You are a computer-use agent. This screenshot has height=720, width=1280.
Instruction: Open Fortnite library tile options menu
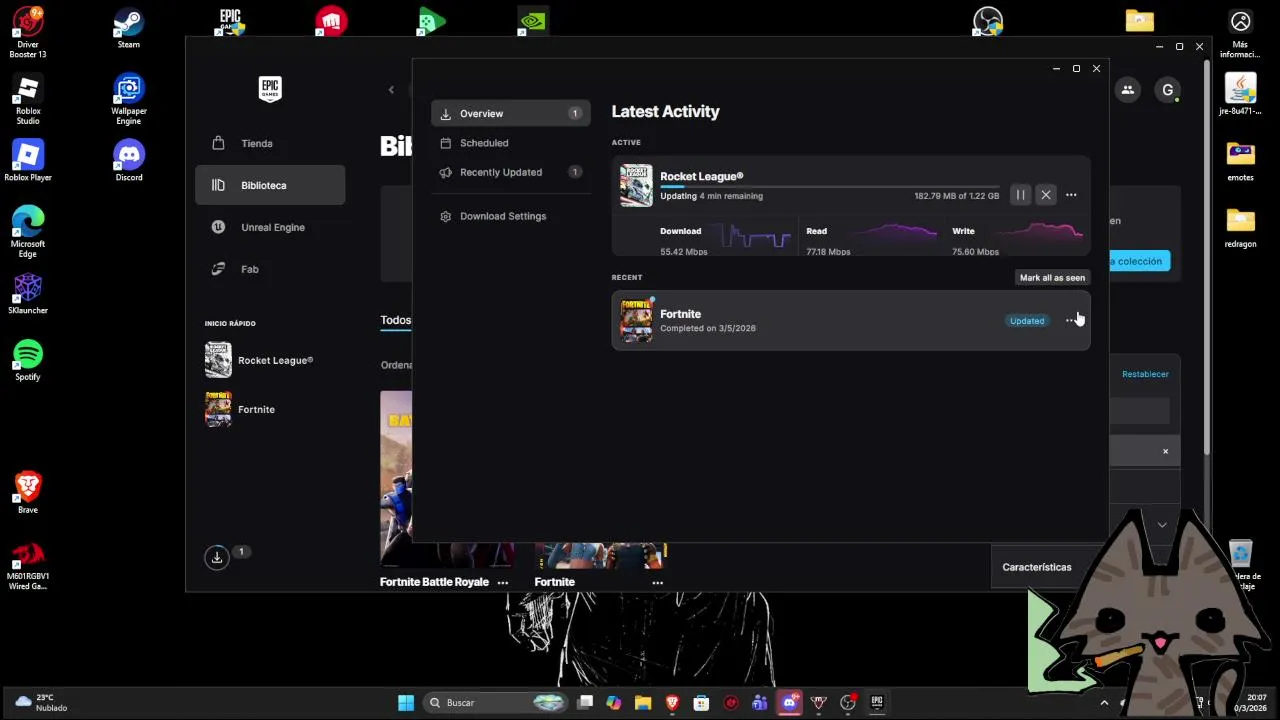(657, 582)
